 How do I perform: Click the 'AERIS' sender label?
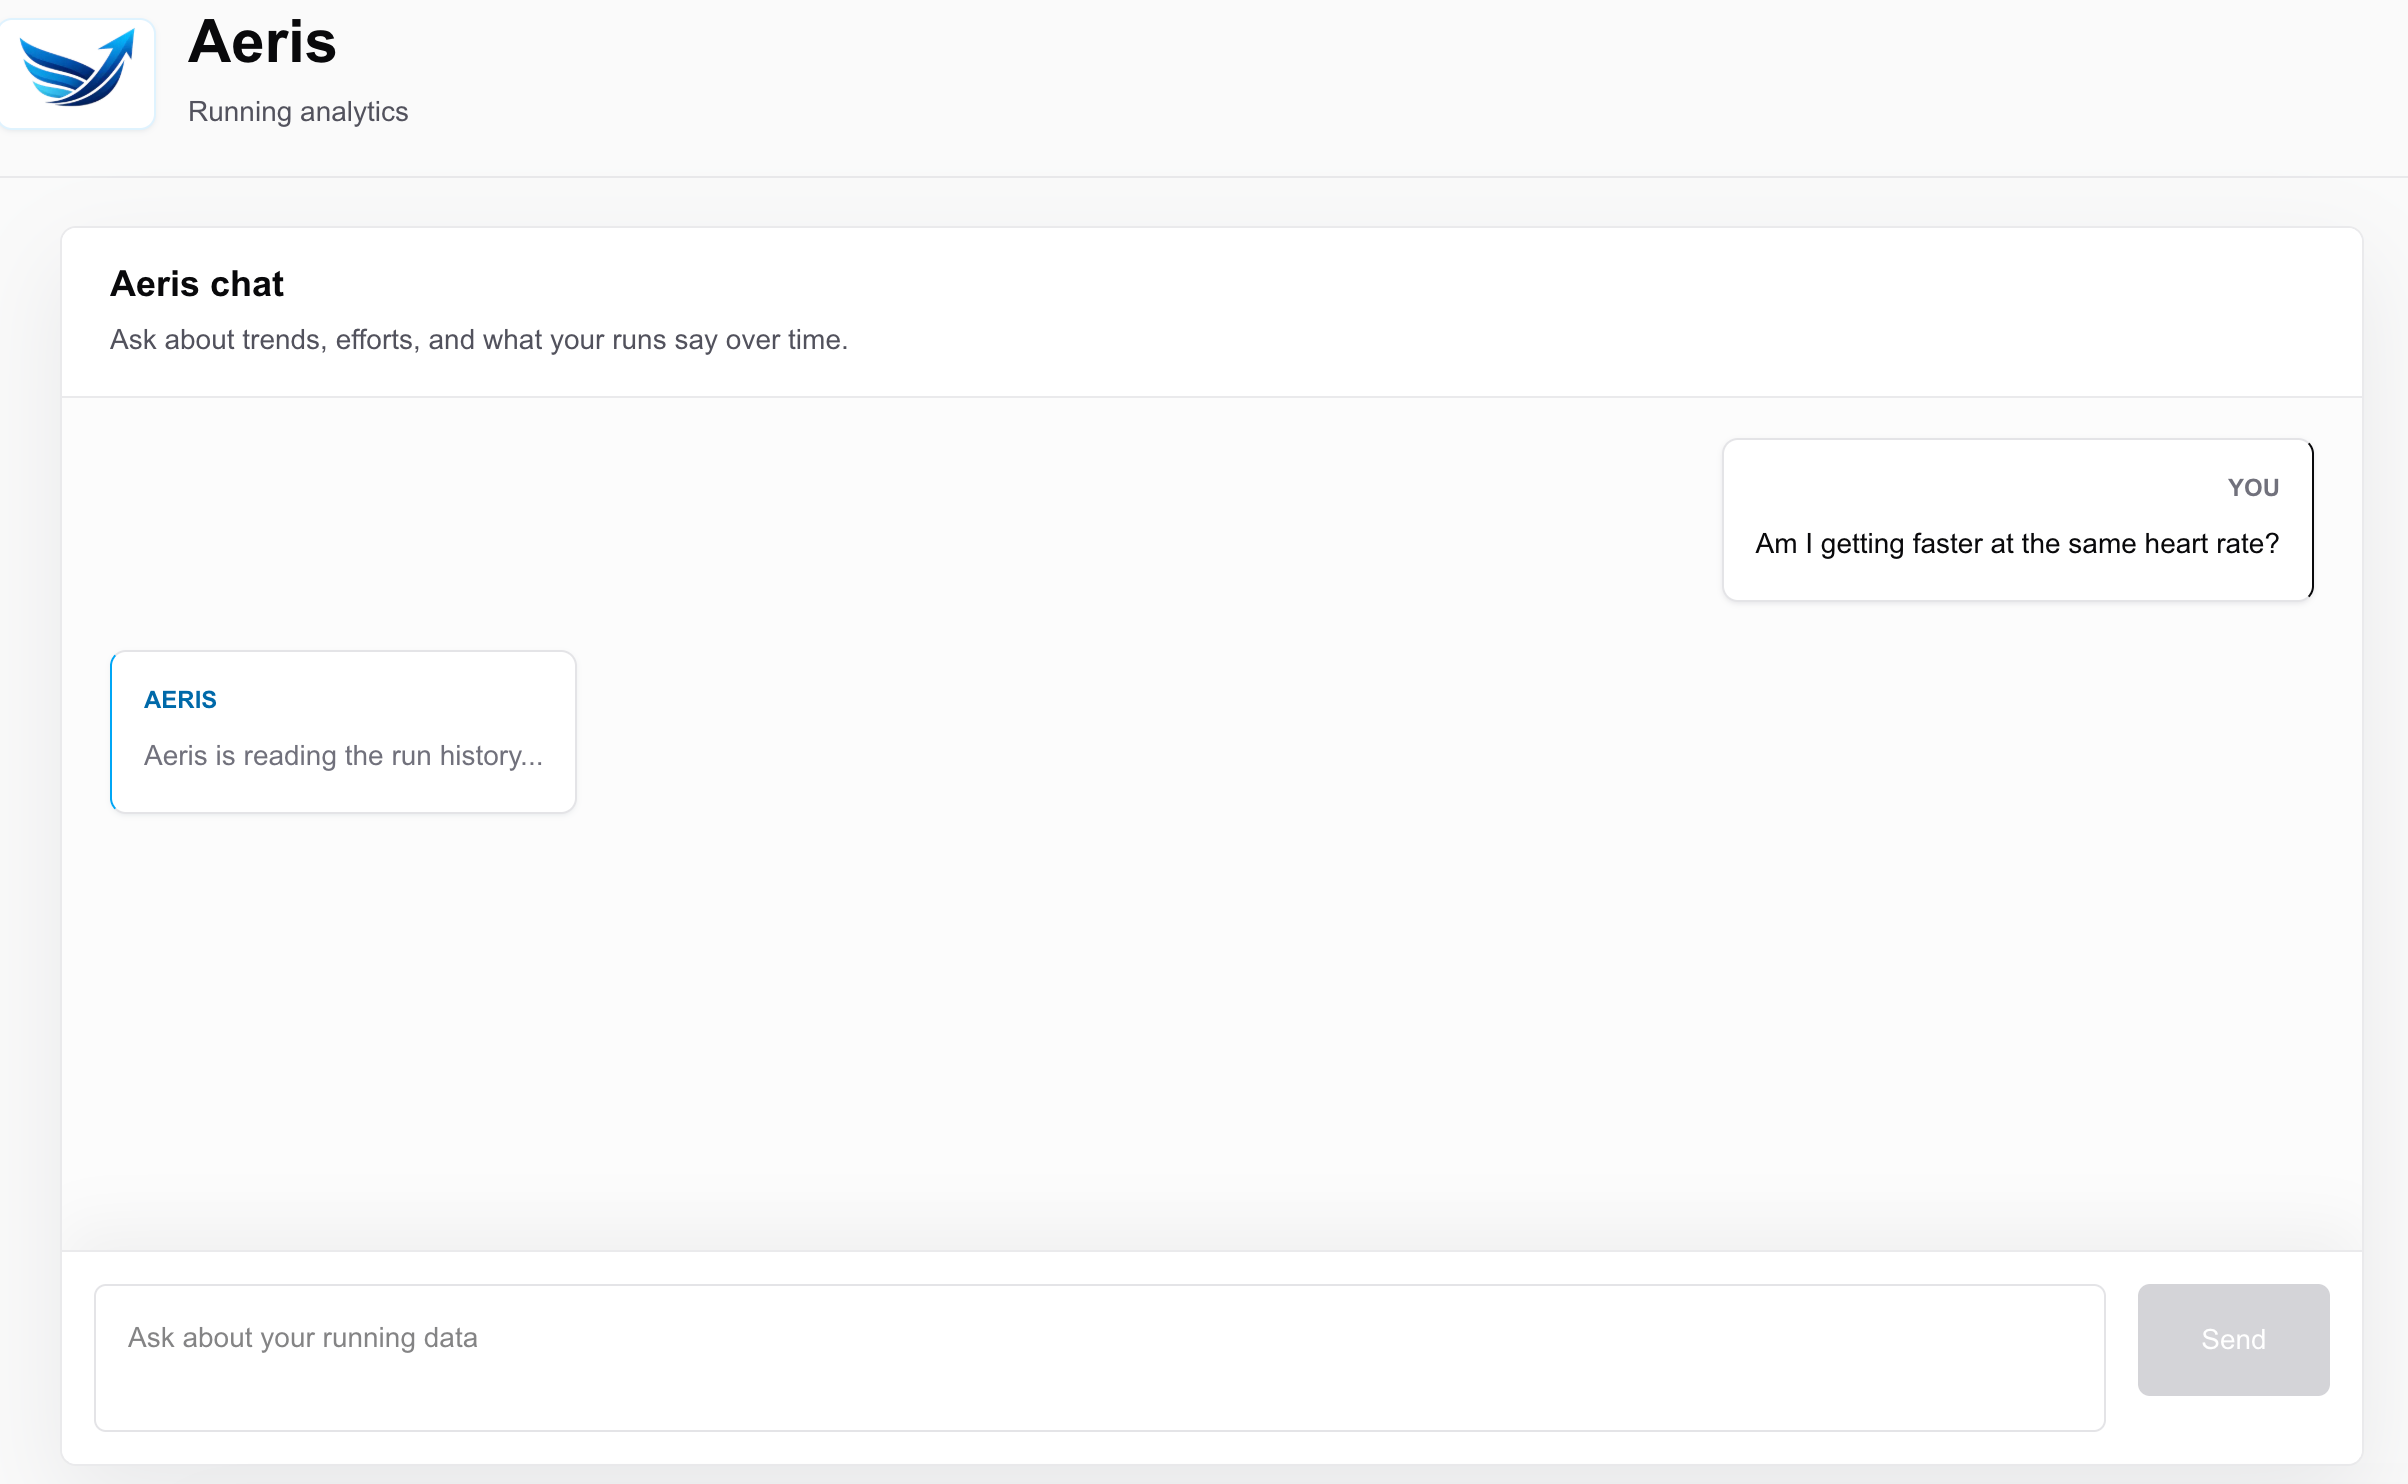[x=180, y=700]
